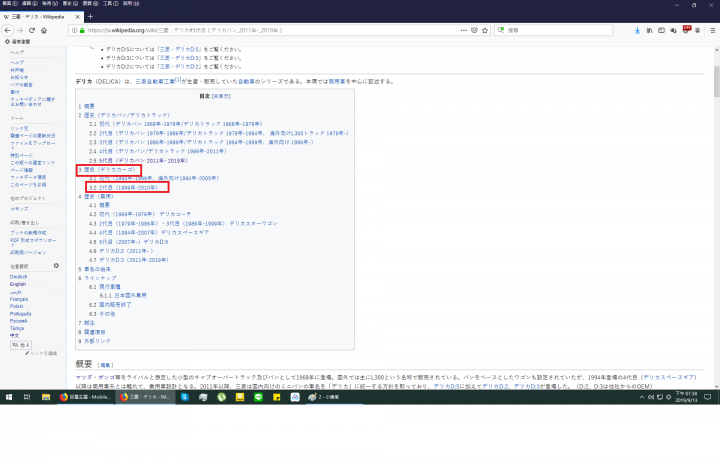Switch to the Polski language version
The height and width of the screenshot is (466, 720).
pos(17,306)
